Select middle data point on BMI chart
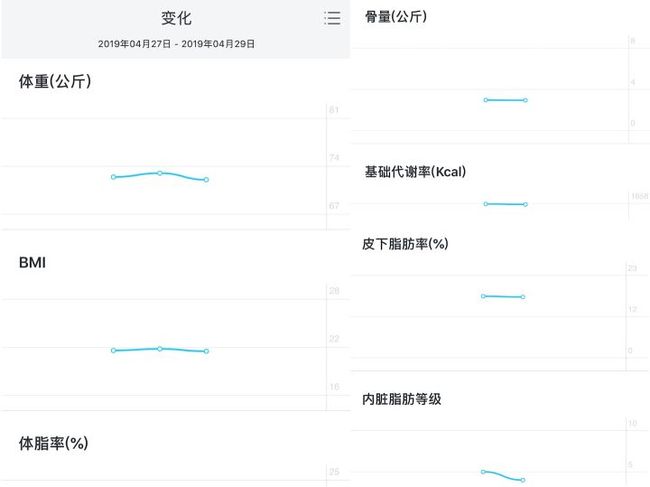Screen dimensions: 650x487 pos(160,349)
